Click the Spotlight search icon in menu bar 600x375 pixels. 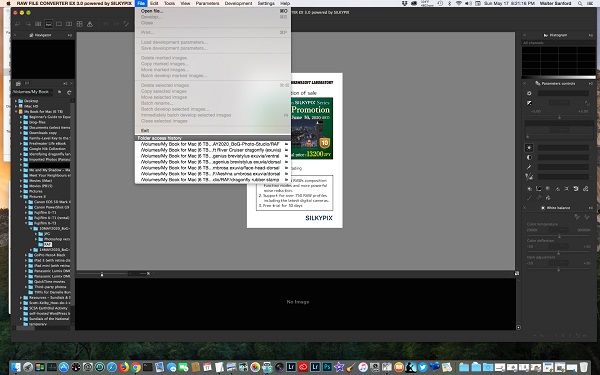pyautogui.click(x=580, y=3)
